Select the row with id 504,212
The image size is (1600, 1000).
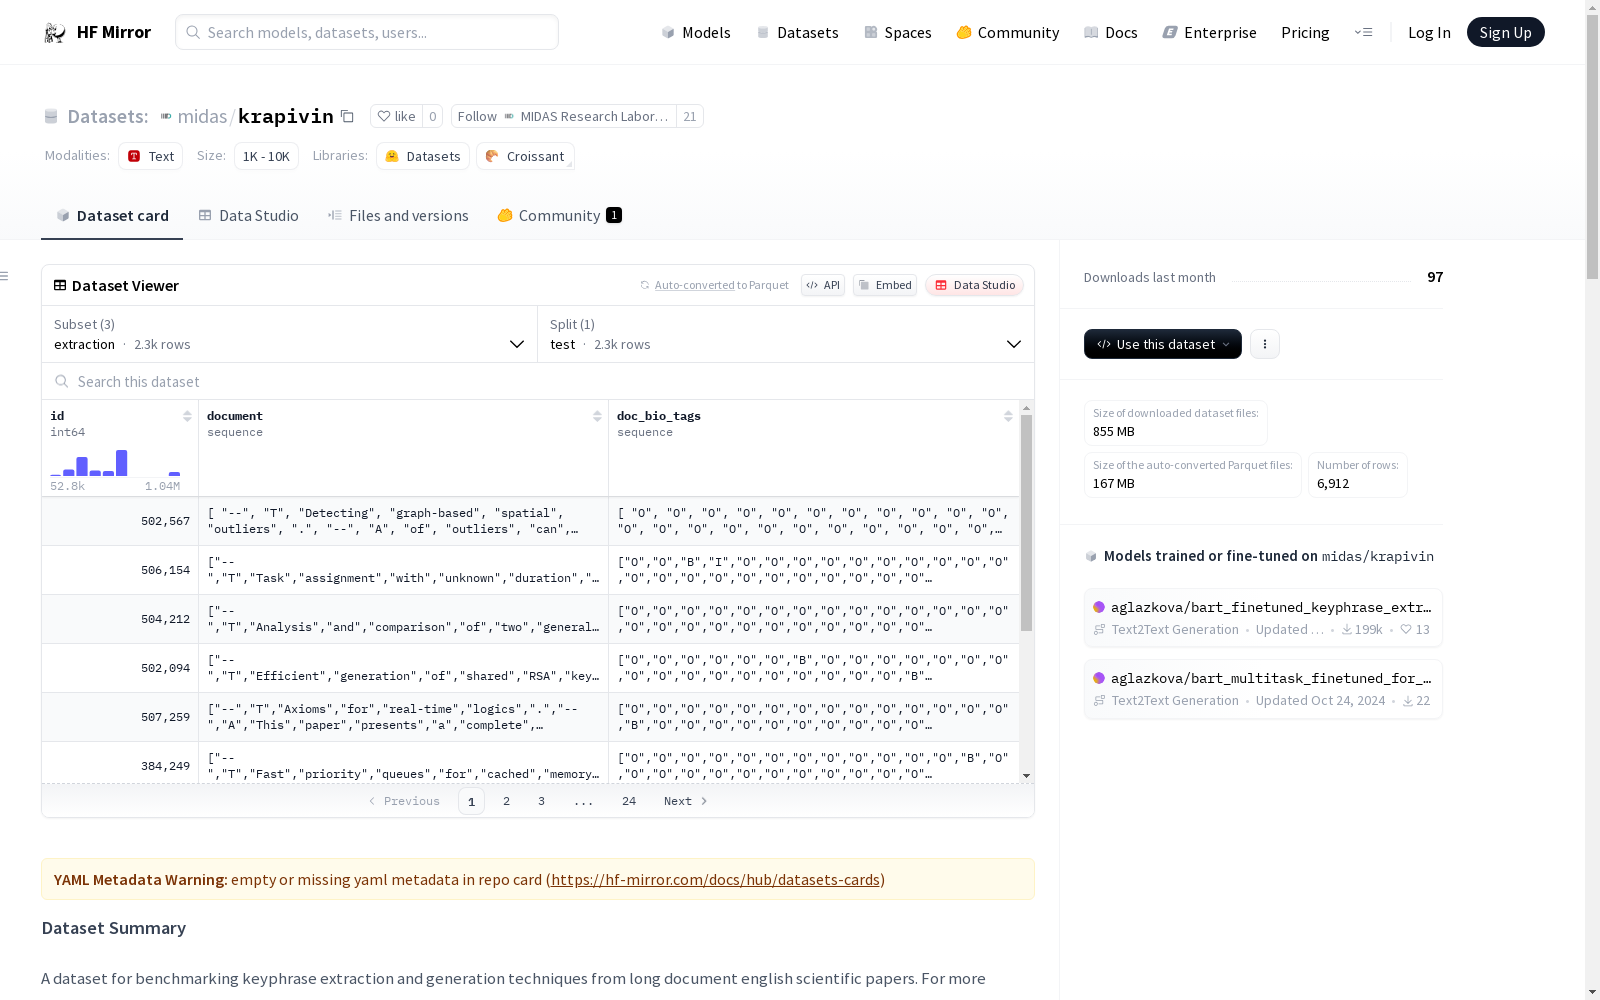[531, 619]
